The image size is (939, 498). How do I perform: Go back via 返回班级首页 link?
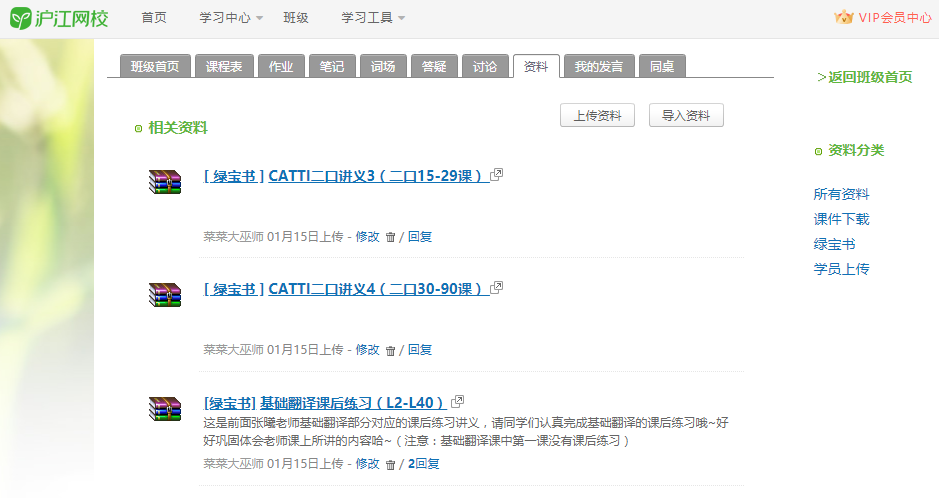tap(865, 77)
